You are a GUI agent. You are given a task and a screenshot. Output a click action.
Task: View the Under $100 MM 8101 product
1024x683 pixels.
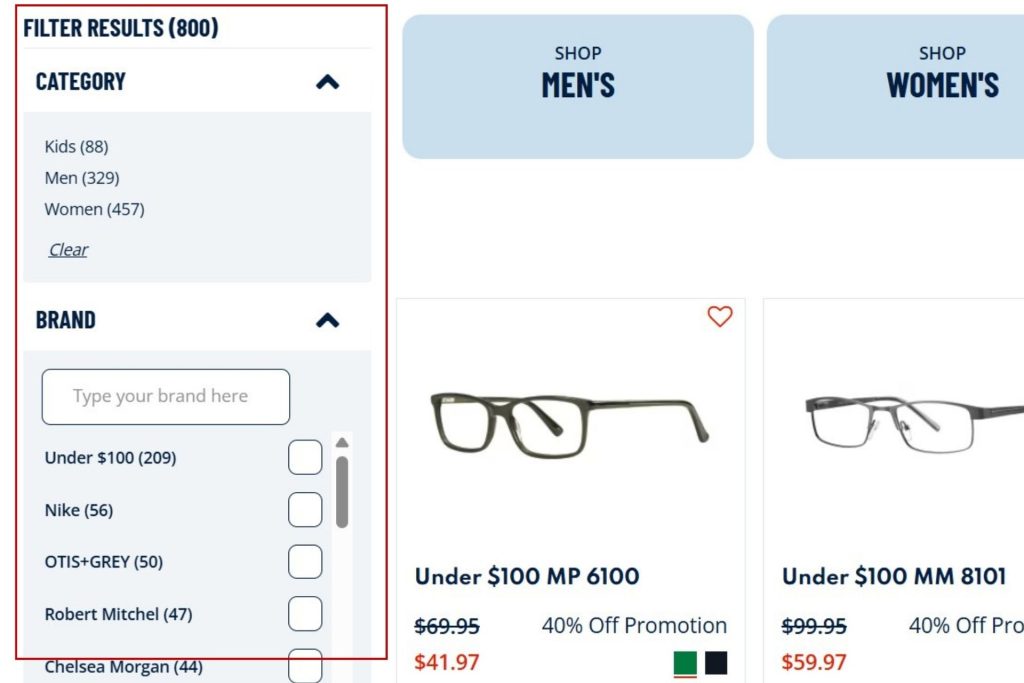(895, 576)
